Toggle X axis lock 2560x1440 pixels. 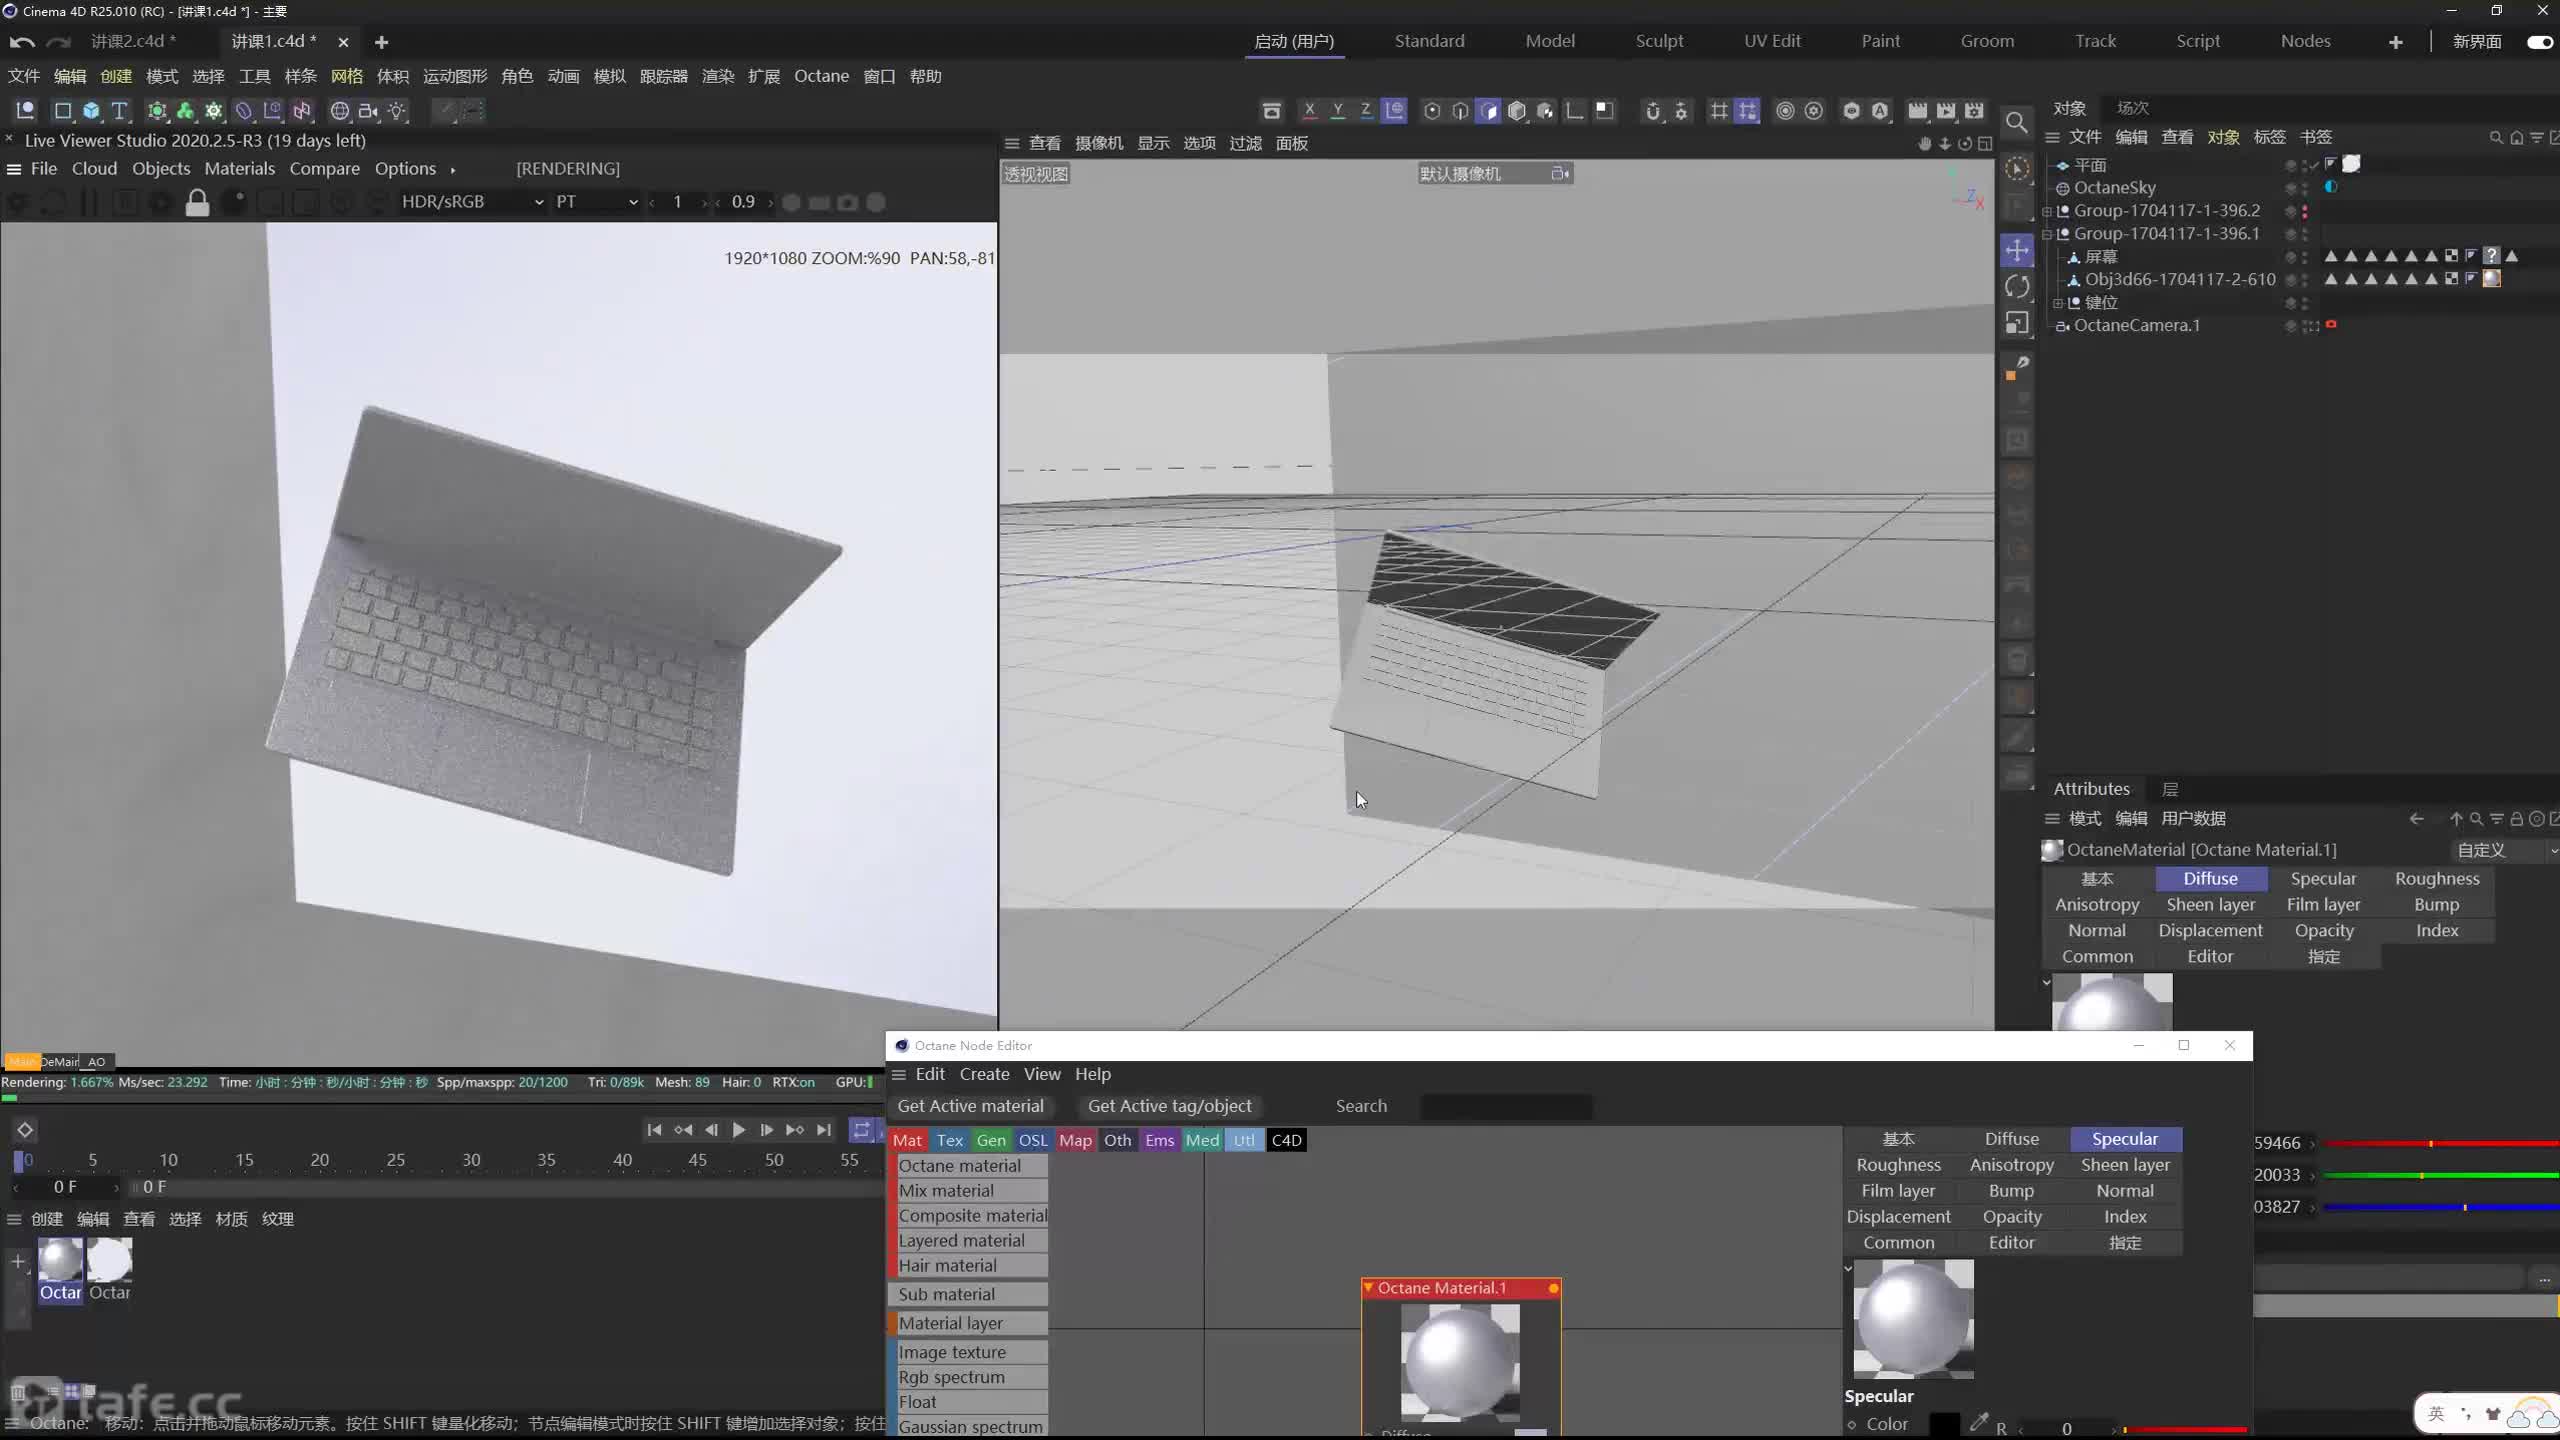(1309, 111)
